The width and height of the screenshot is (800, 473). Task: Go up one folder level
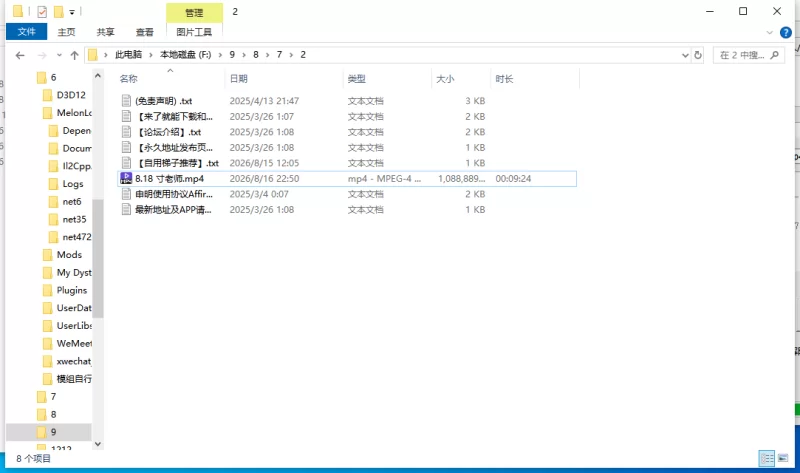(74, 55)
